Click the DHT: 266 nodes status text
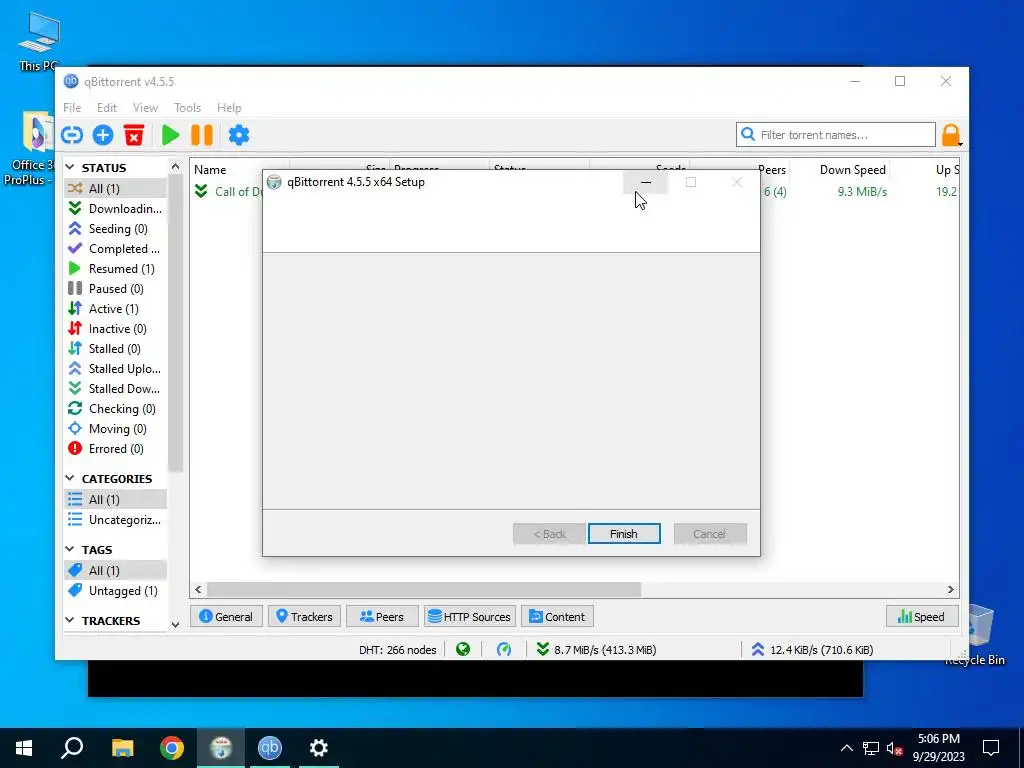1024x768 pixels. [x=397, y=650]
